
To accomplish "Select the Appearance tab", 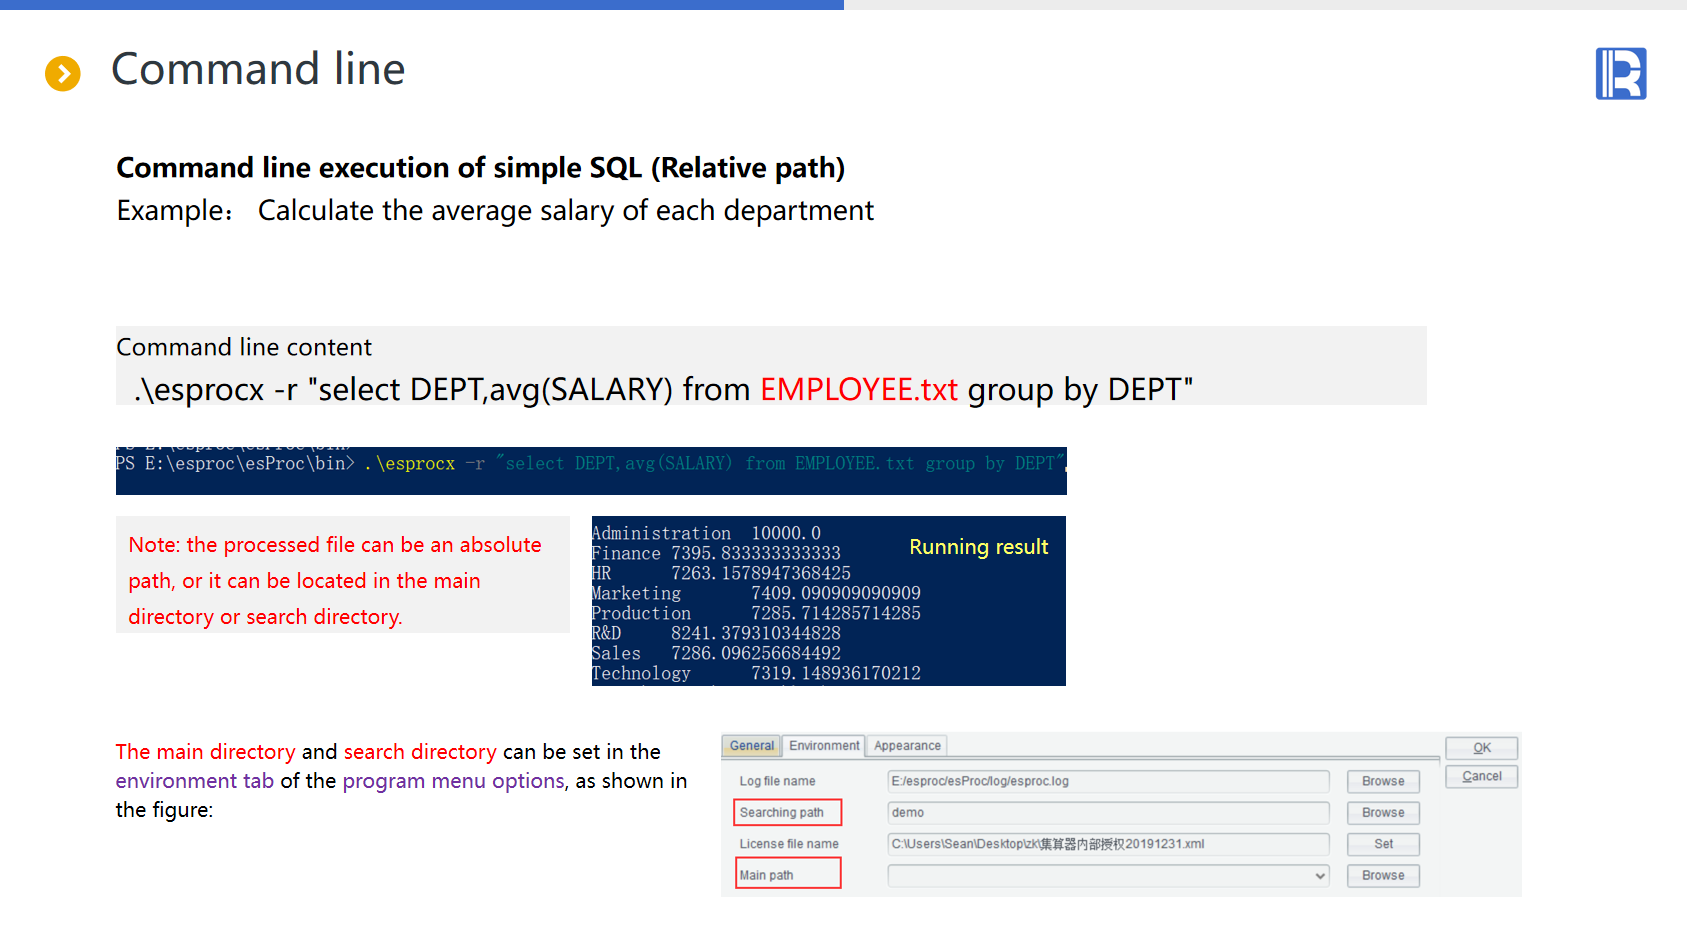I will coord(907,746).
